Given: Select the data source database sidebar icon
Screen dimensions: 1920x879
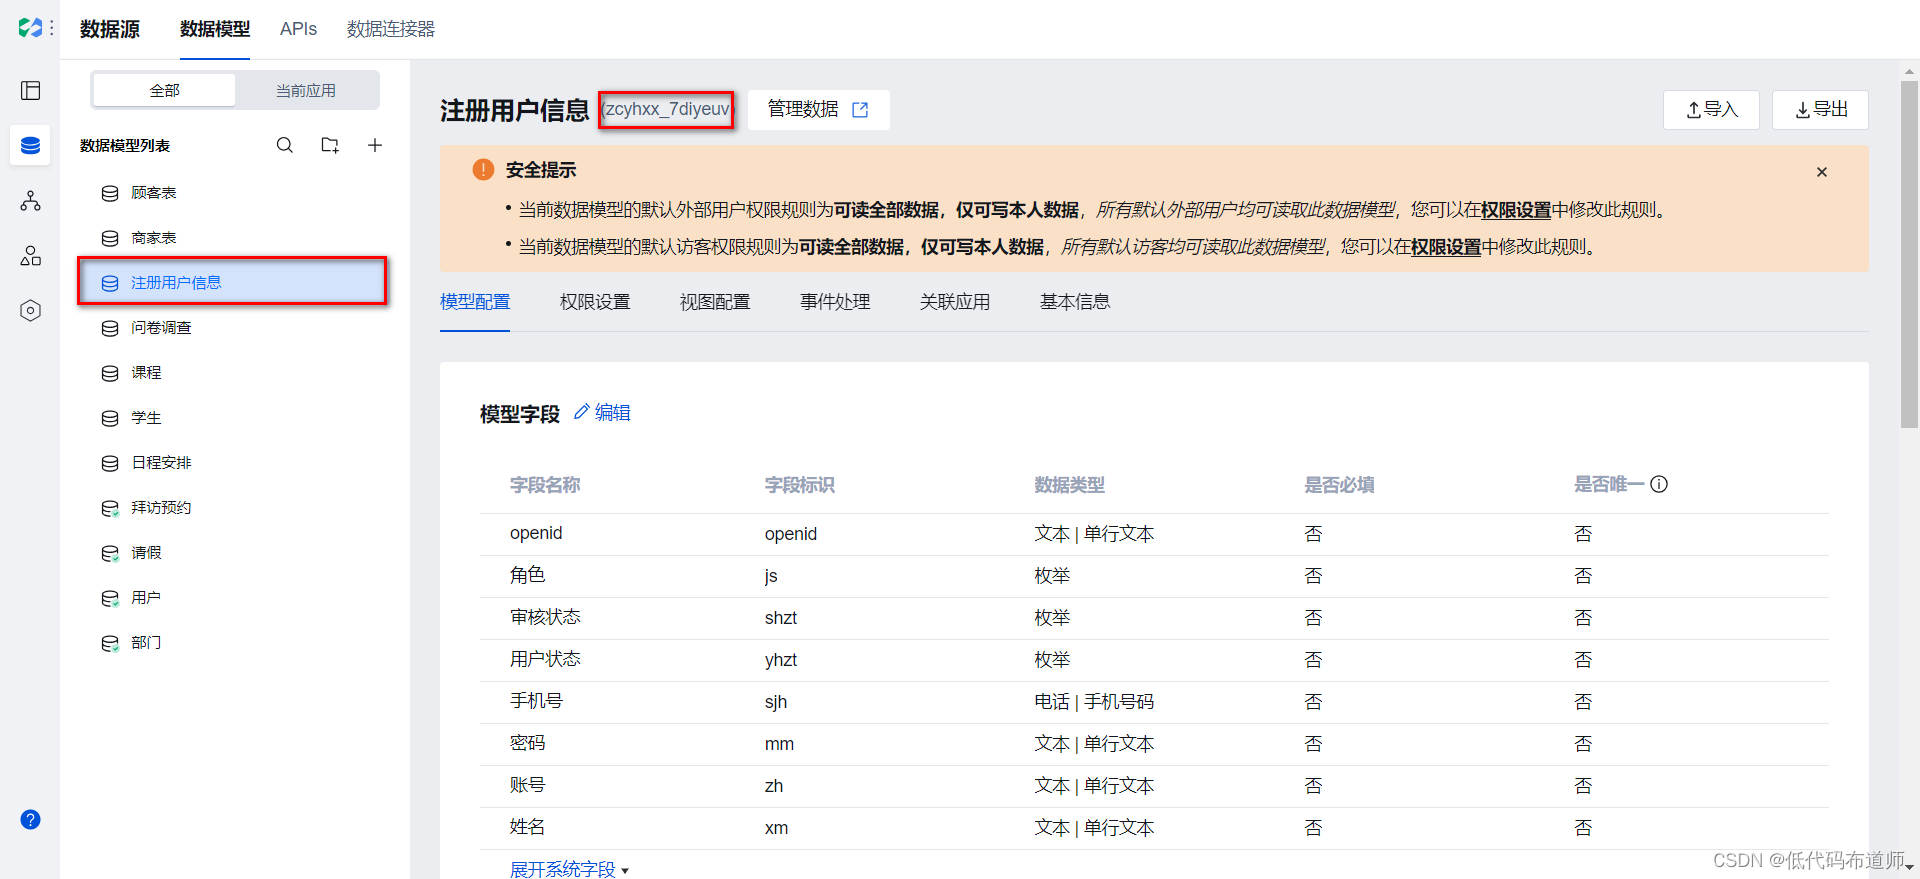Looking at the screenshot, I should [x=31, y=146].
